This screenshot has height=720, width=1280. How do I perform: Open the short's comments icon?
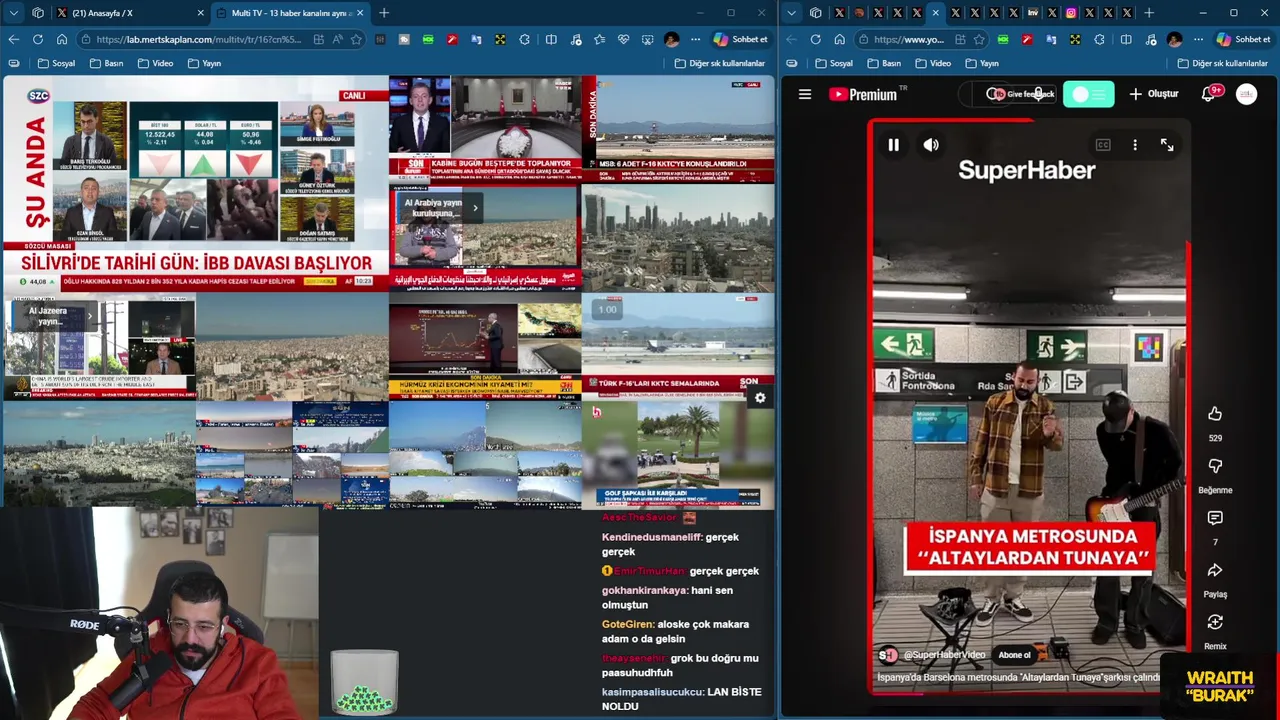(x=1215, y=518)
